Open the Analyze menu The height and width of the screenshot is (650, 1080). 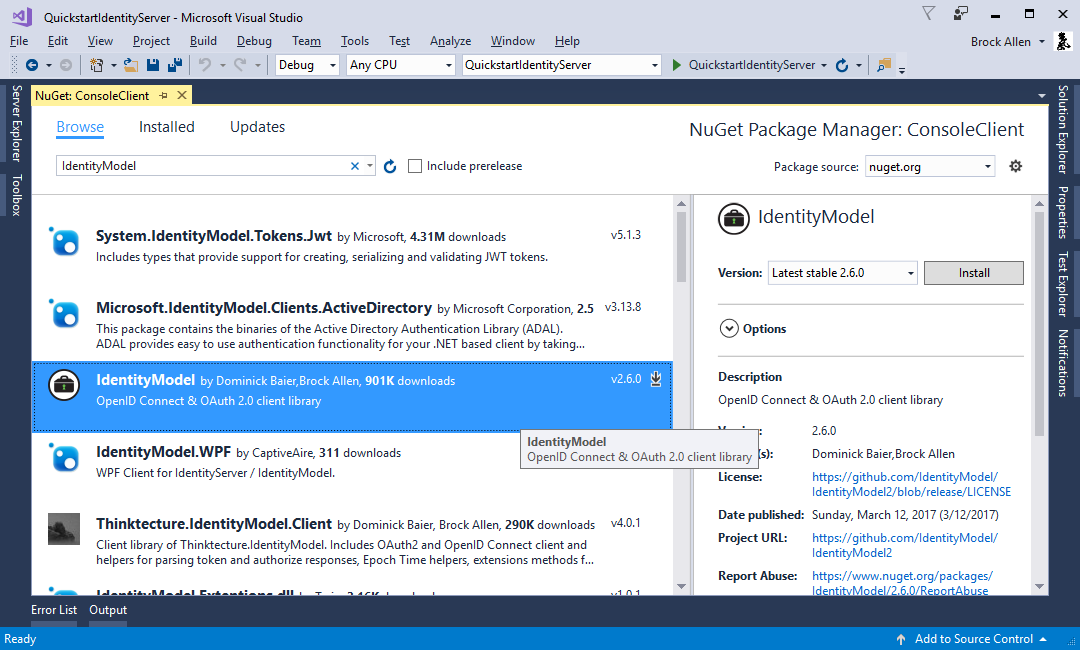pos(450,41)
